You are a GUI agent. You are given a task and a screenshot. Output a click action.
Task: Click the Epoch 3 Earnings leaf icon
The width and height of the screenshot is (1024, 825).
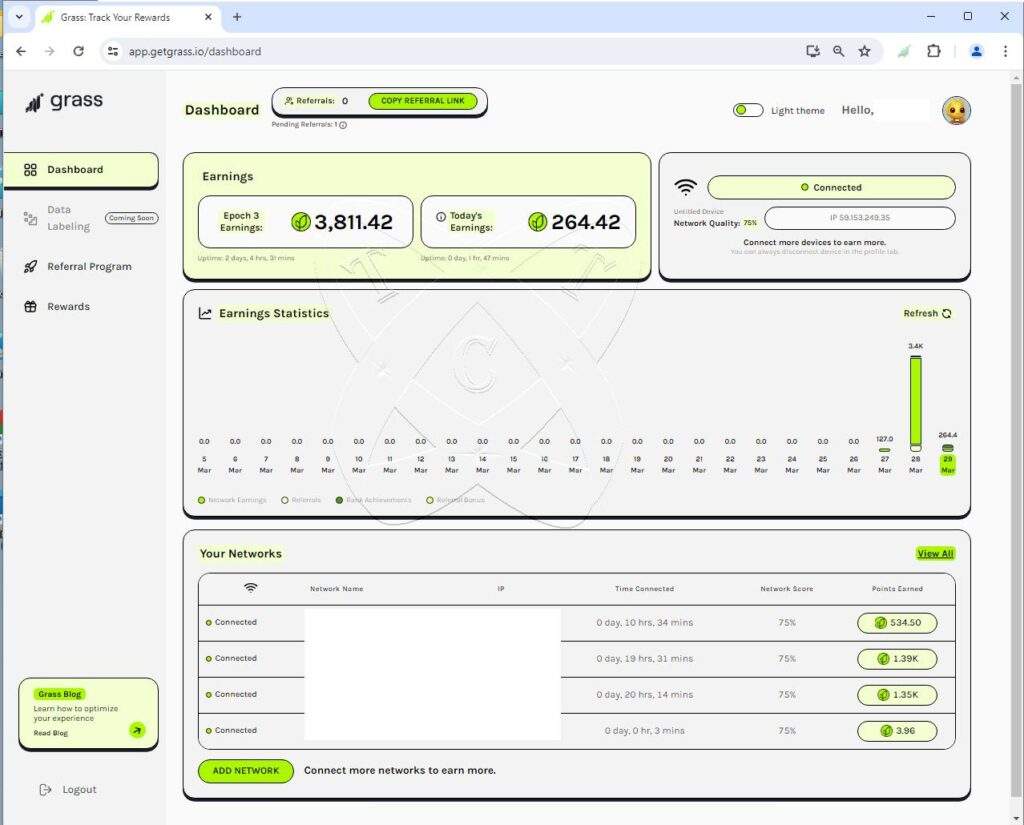click(x=300, y=222)
